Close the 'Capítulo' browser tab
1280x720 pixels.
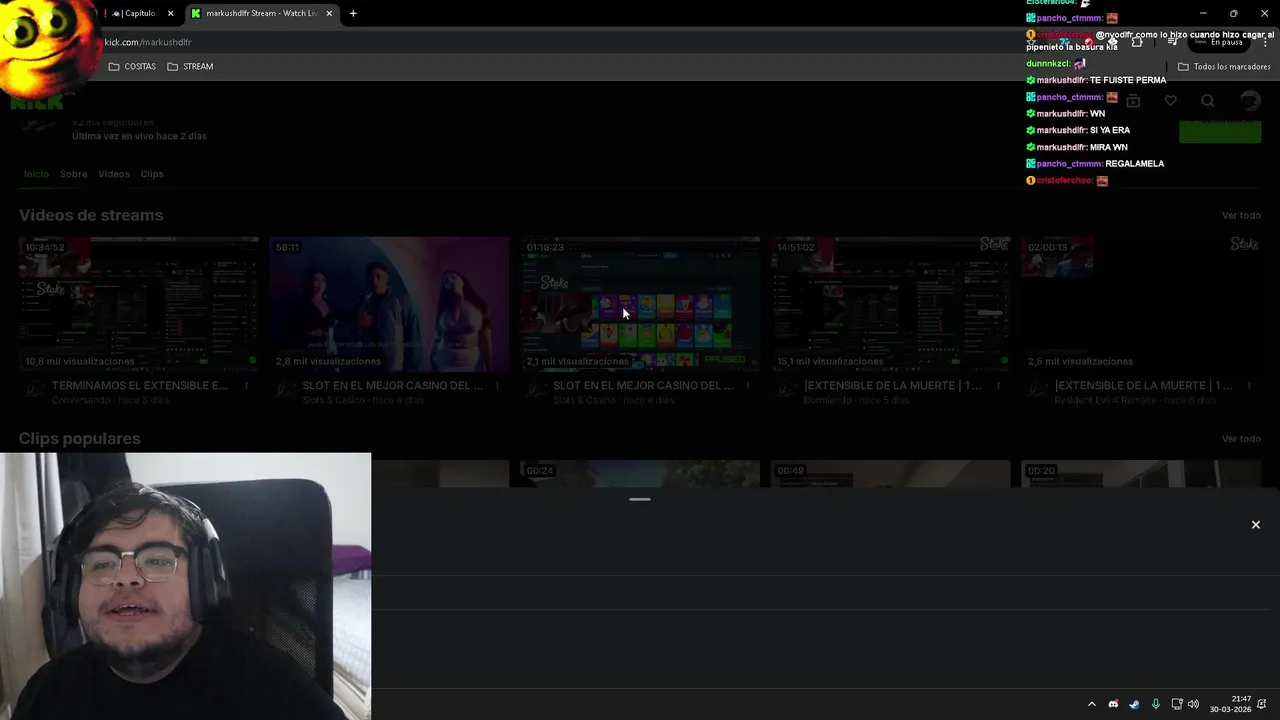coord(170,13)
